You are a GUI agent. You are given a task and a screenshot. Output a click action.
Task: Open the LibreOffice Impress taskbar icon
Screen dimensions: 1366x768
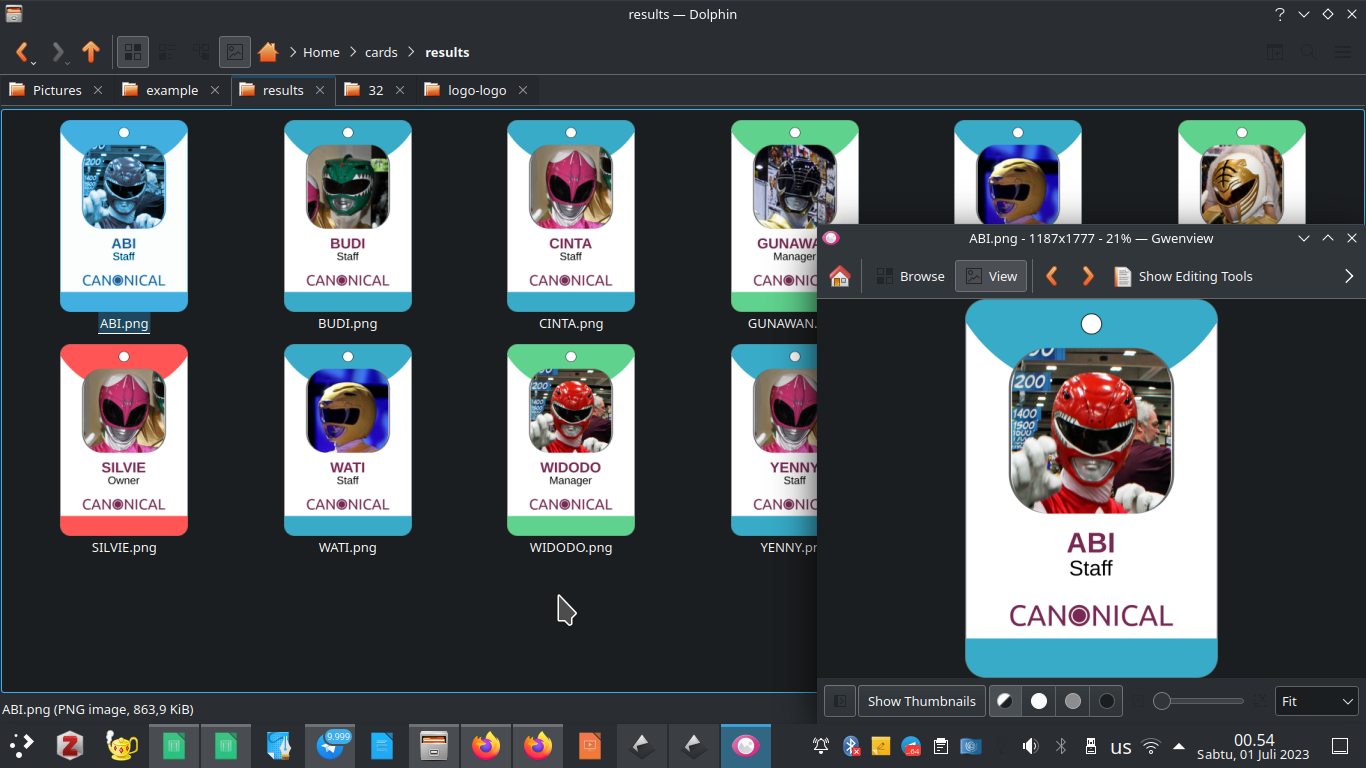[590, 746]
